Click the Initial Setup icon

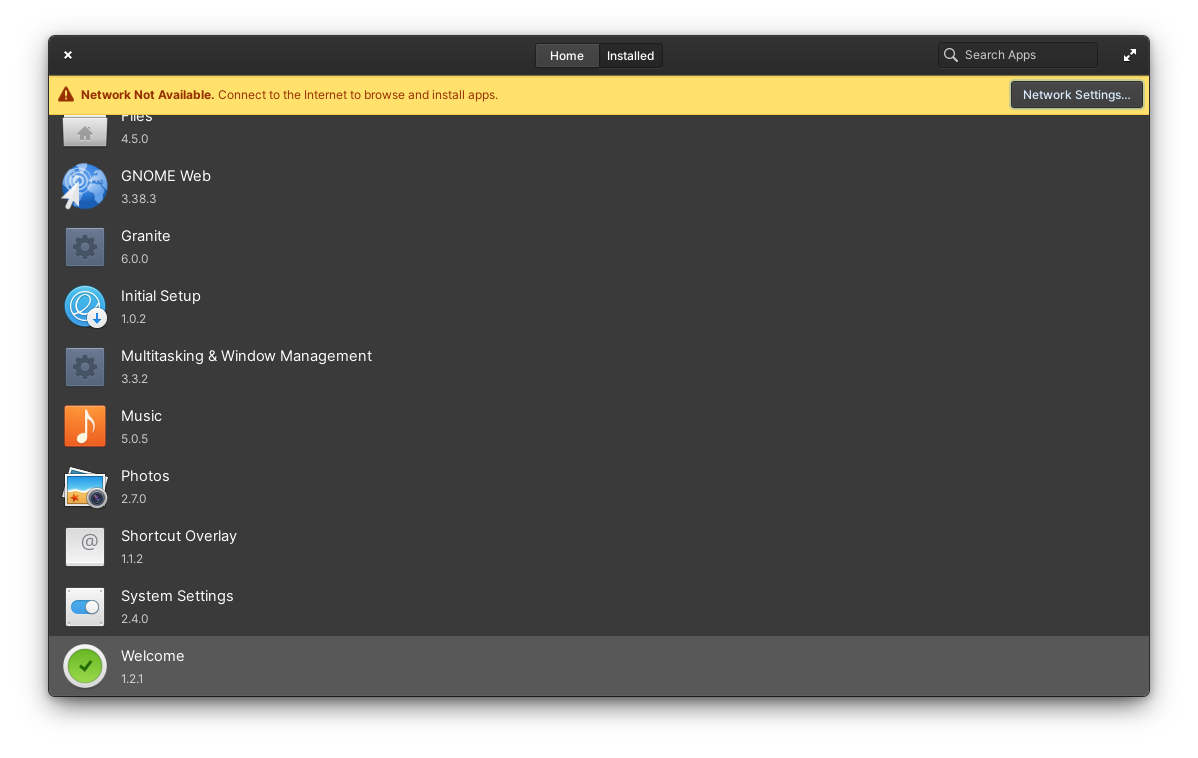point(85,306)
